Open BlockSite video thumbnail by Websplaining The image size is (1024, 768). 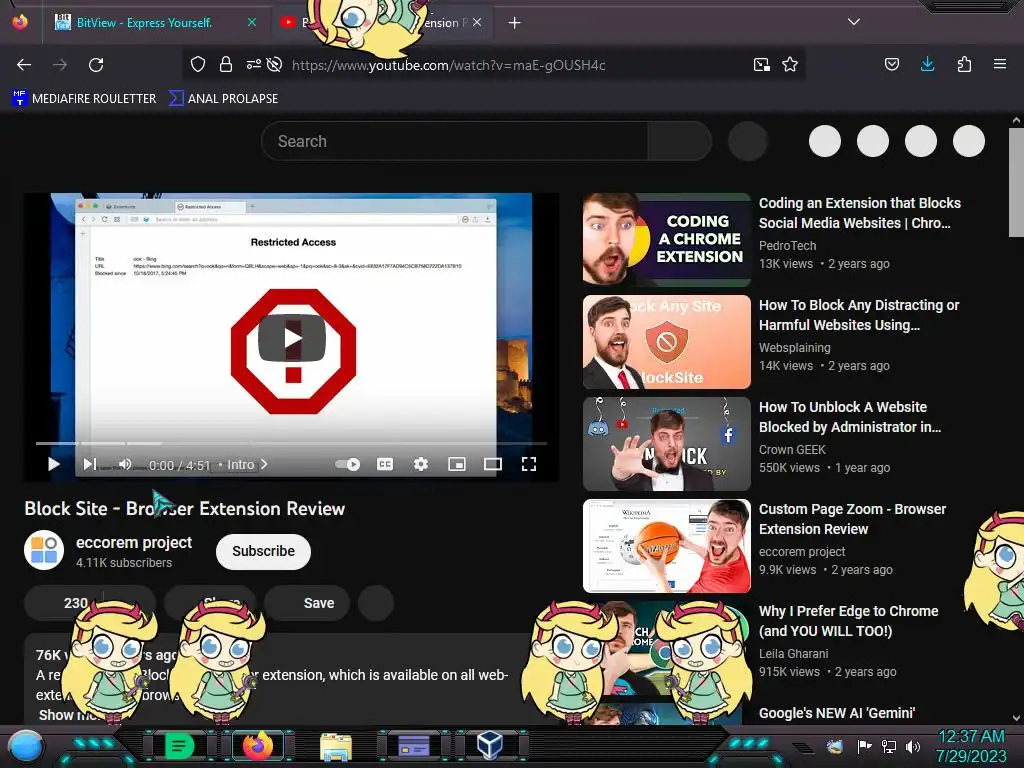click(x=667, y=342)
